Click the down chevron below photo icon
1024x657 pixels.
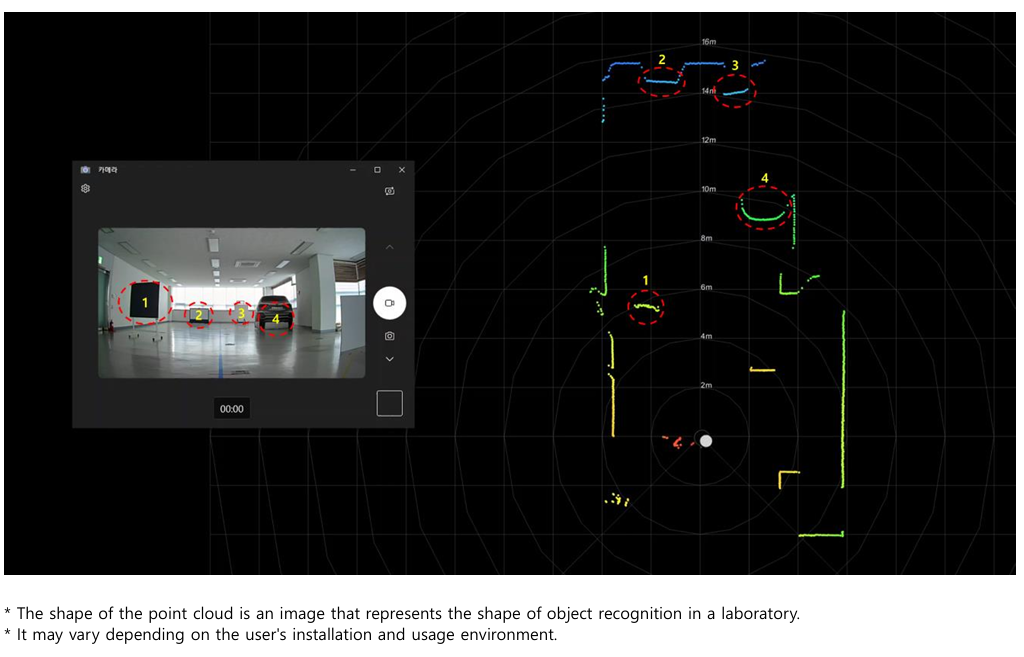[389, 359]
